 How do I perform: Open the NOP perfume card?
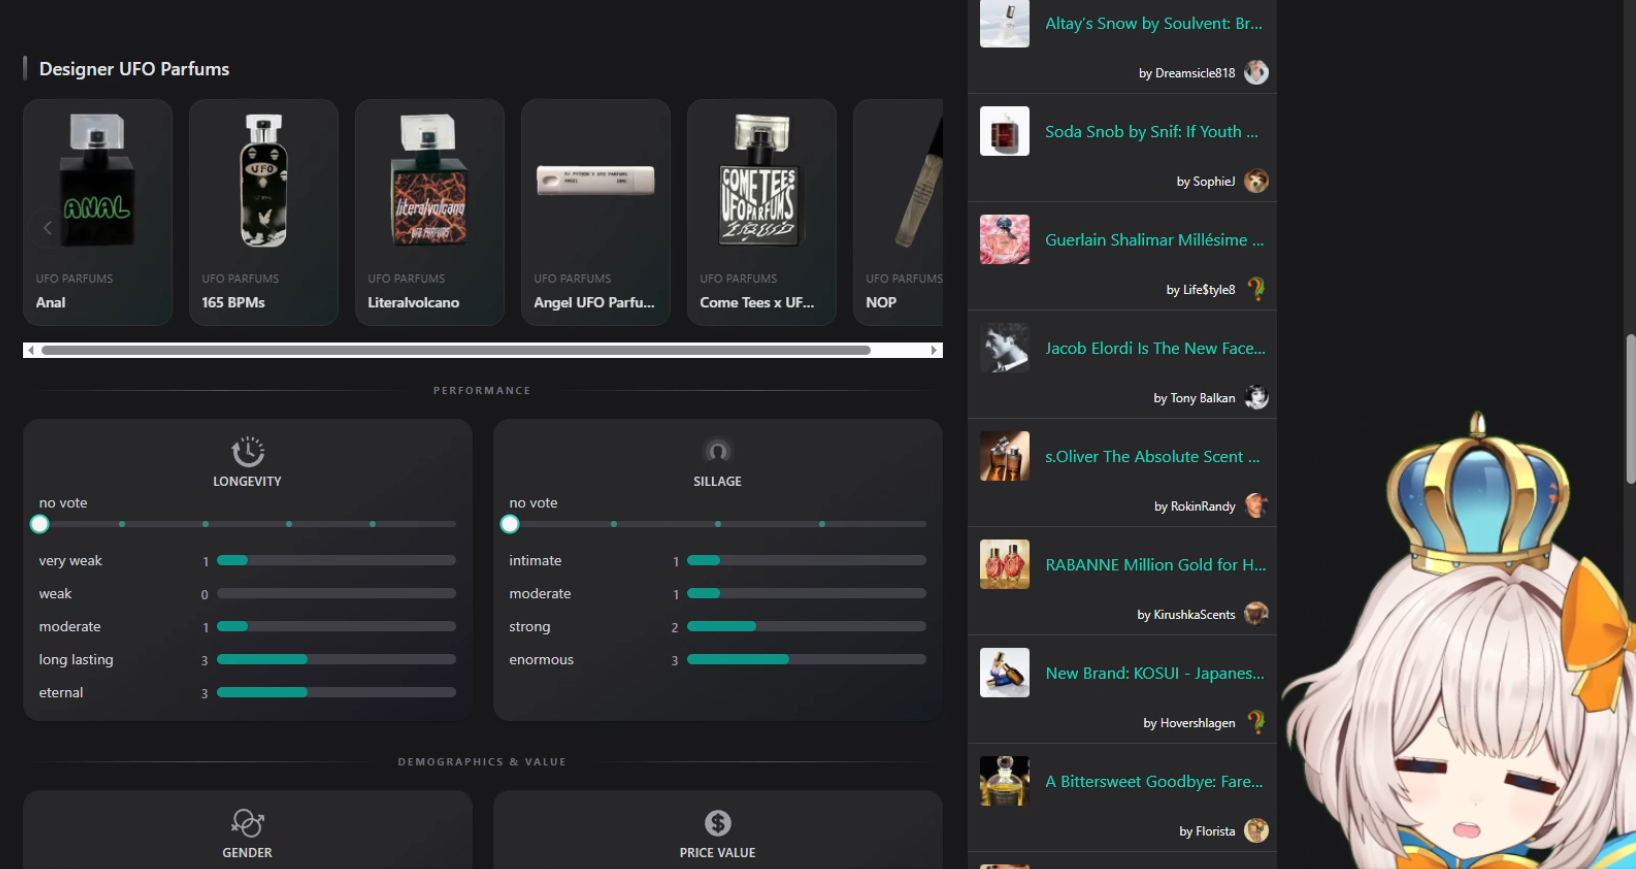(898, 212)
